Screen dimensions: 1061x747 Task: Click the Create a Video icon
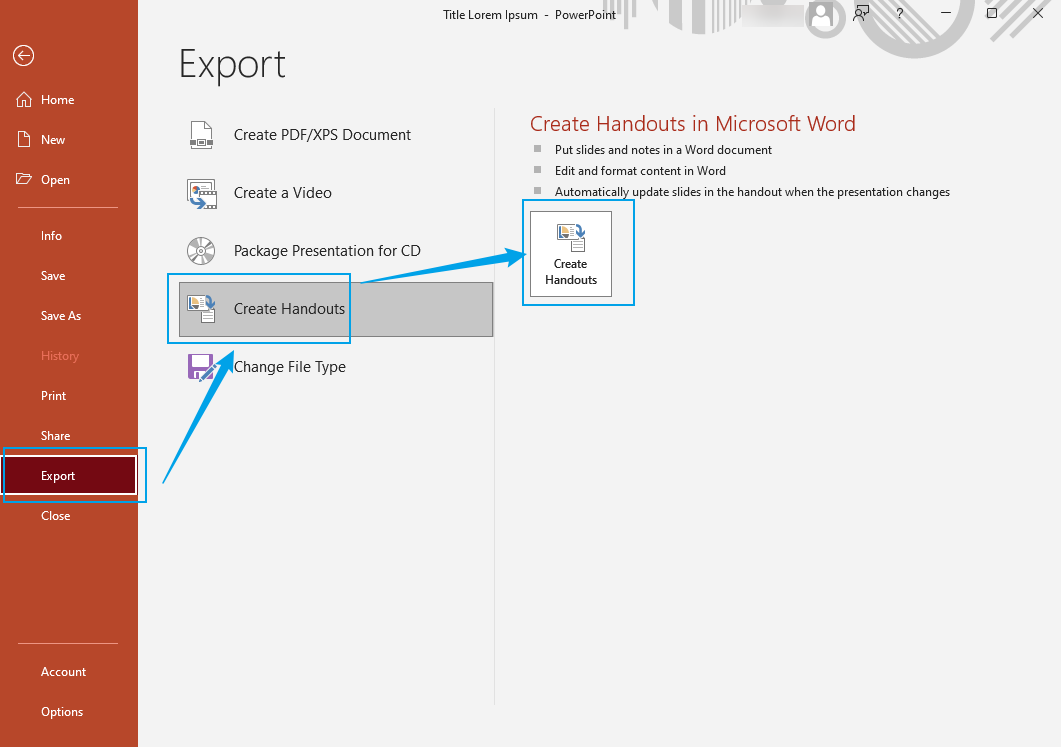(x=201, y=193)
